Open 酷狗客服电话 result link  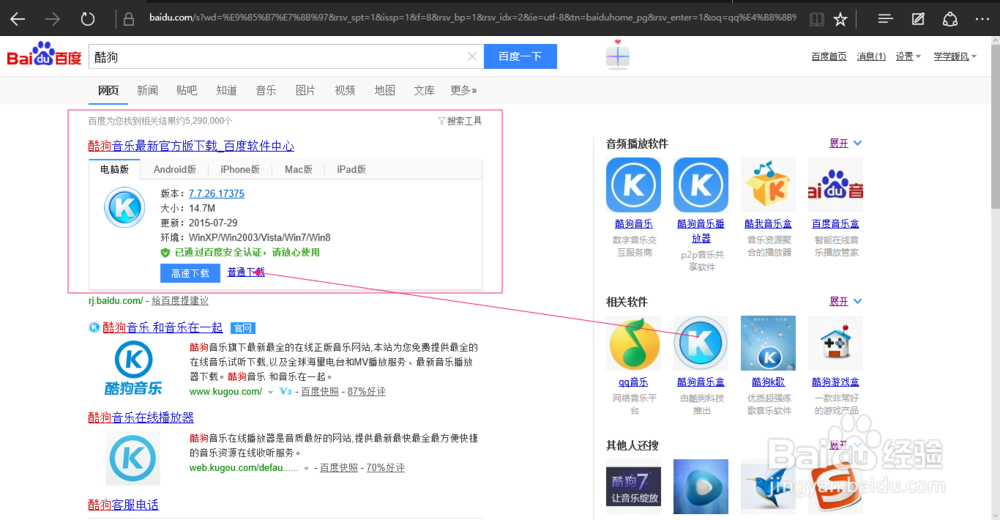[123, 505]
